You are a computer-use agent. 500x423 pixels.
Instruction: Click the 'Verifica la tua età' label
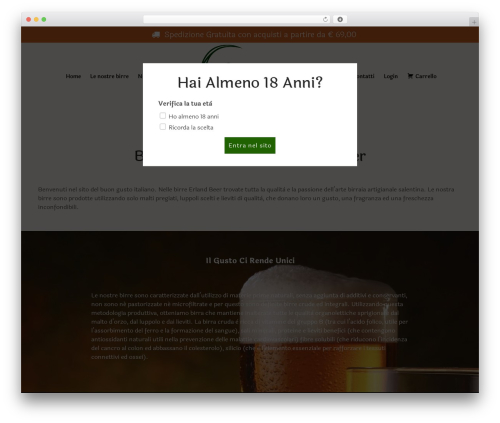[185, 103]
